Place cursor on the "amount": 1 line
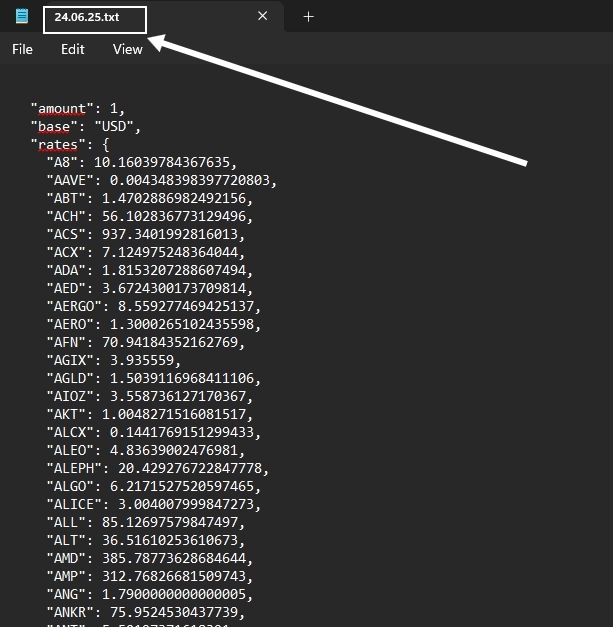 (78, 109)
